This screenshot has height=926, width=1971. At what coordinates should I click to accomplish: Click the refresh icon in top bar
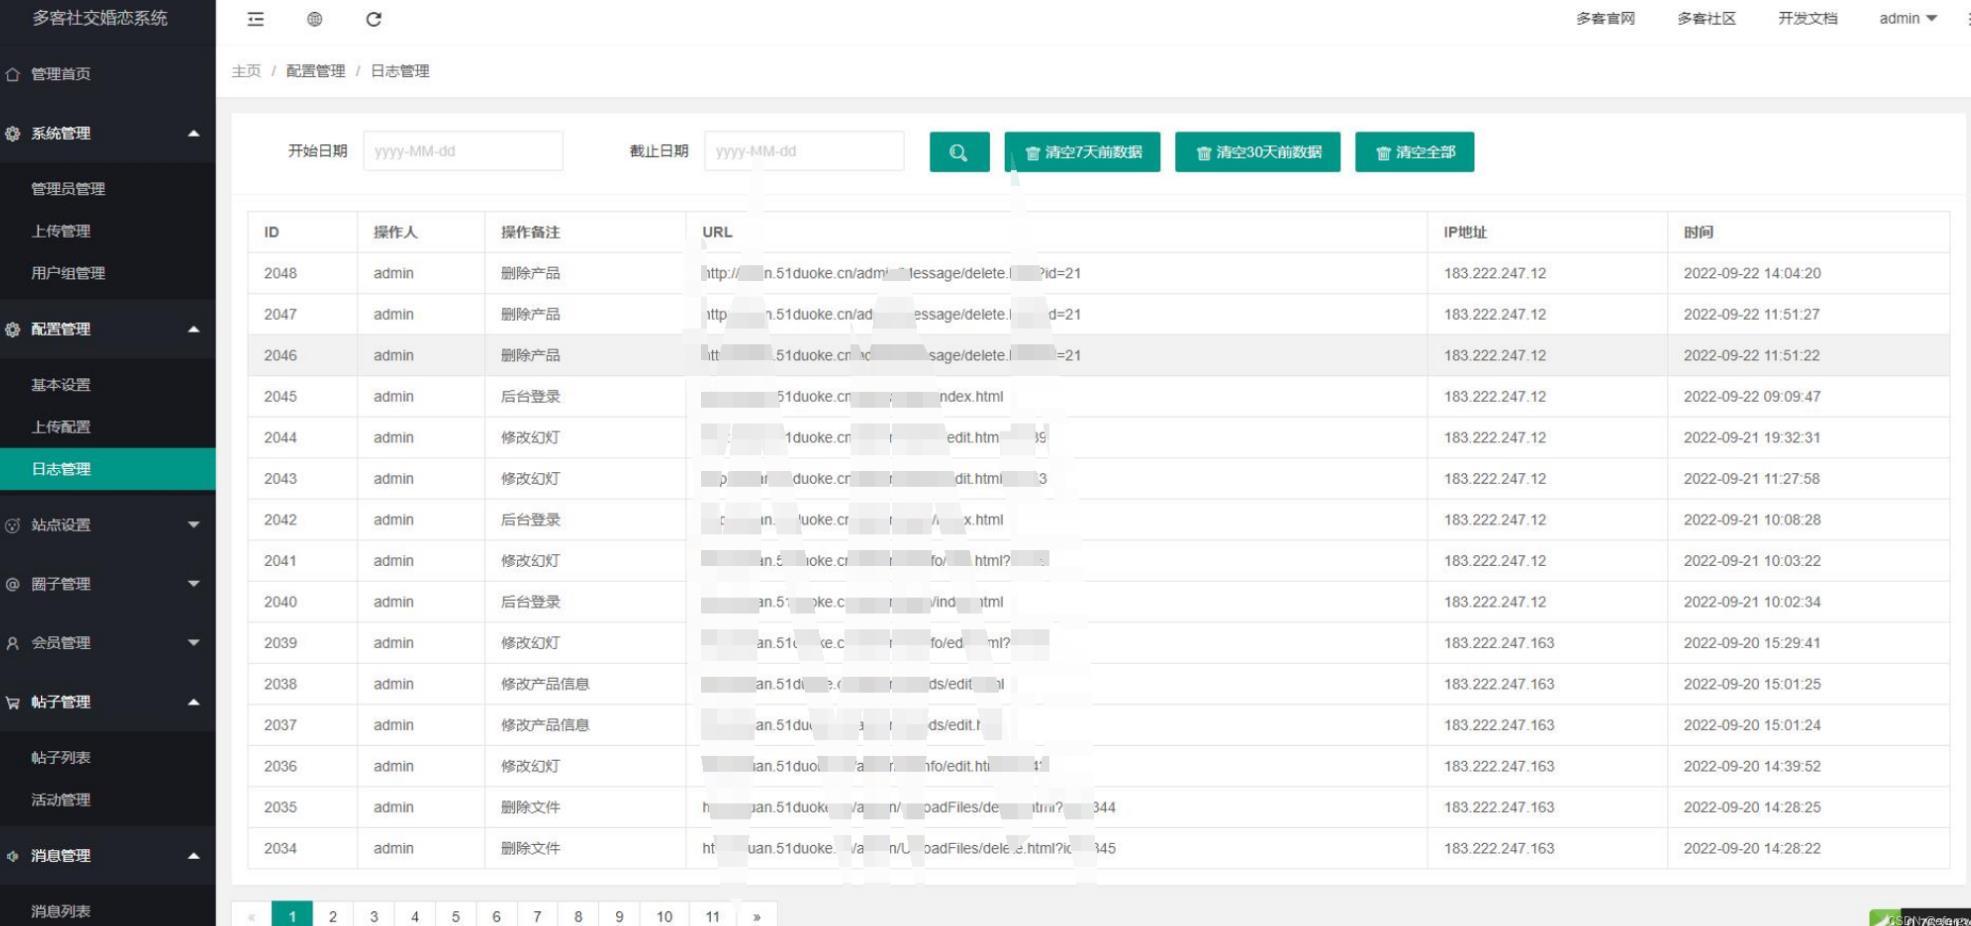point(374,19)
